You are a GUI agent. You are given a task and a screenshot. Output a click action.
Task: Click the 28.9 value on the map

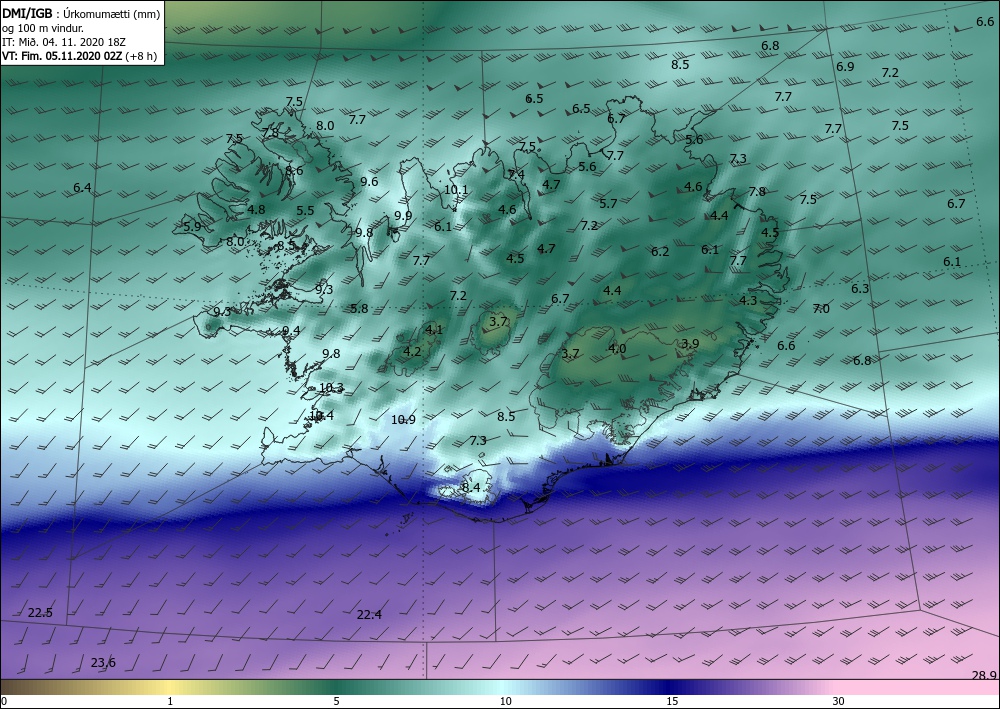click(984, 675)
